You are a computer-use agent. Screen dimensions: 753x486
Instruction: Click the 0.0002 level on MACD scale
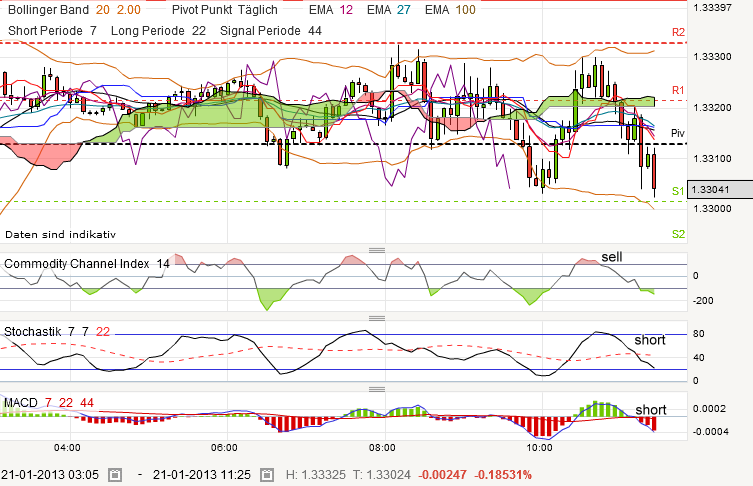click(x=709, y=409)
